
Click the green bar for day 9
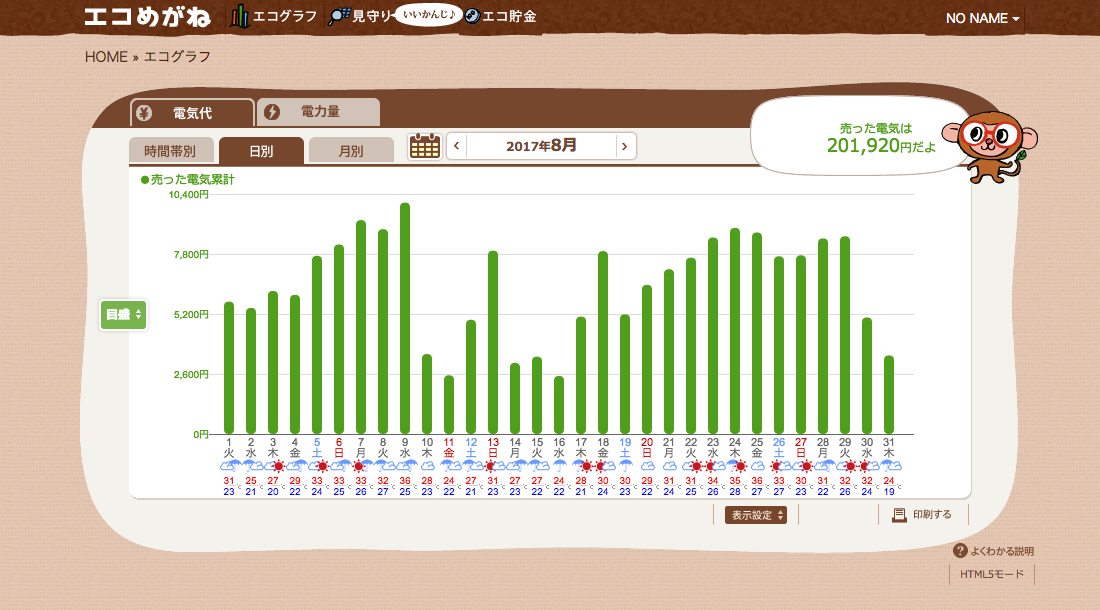(x=405, y=318)
